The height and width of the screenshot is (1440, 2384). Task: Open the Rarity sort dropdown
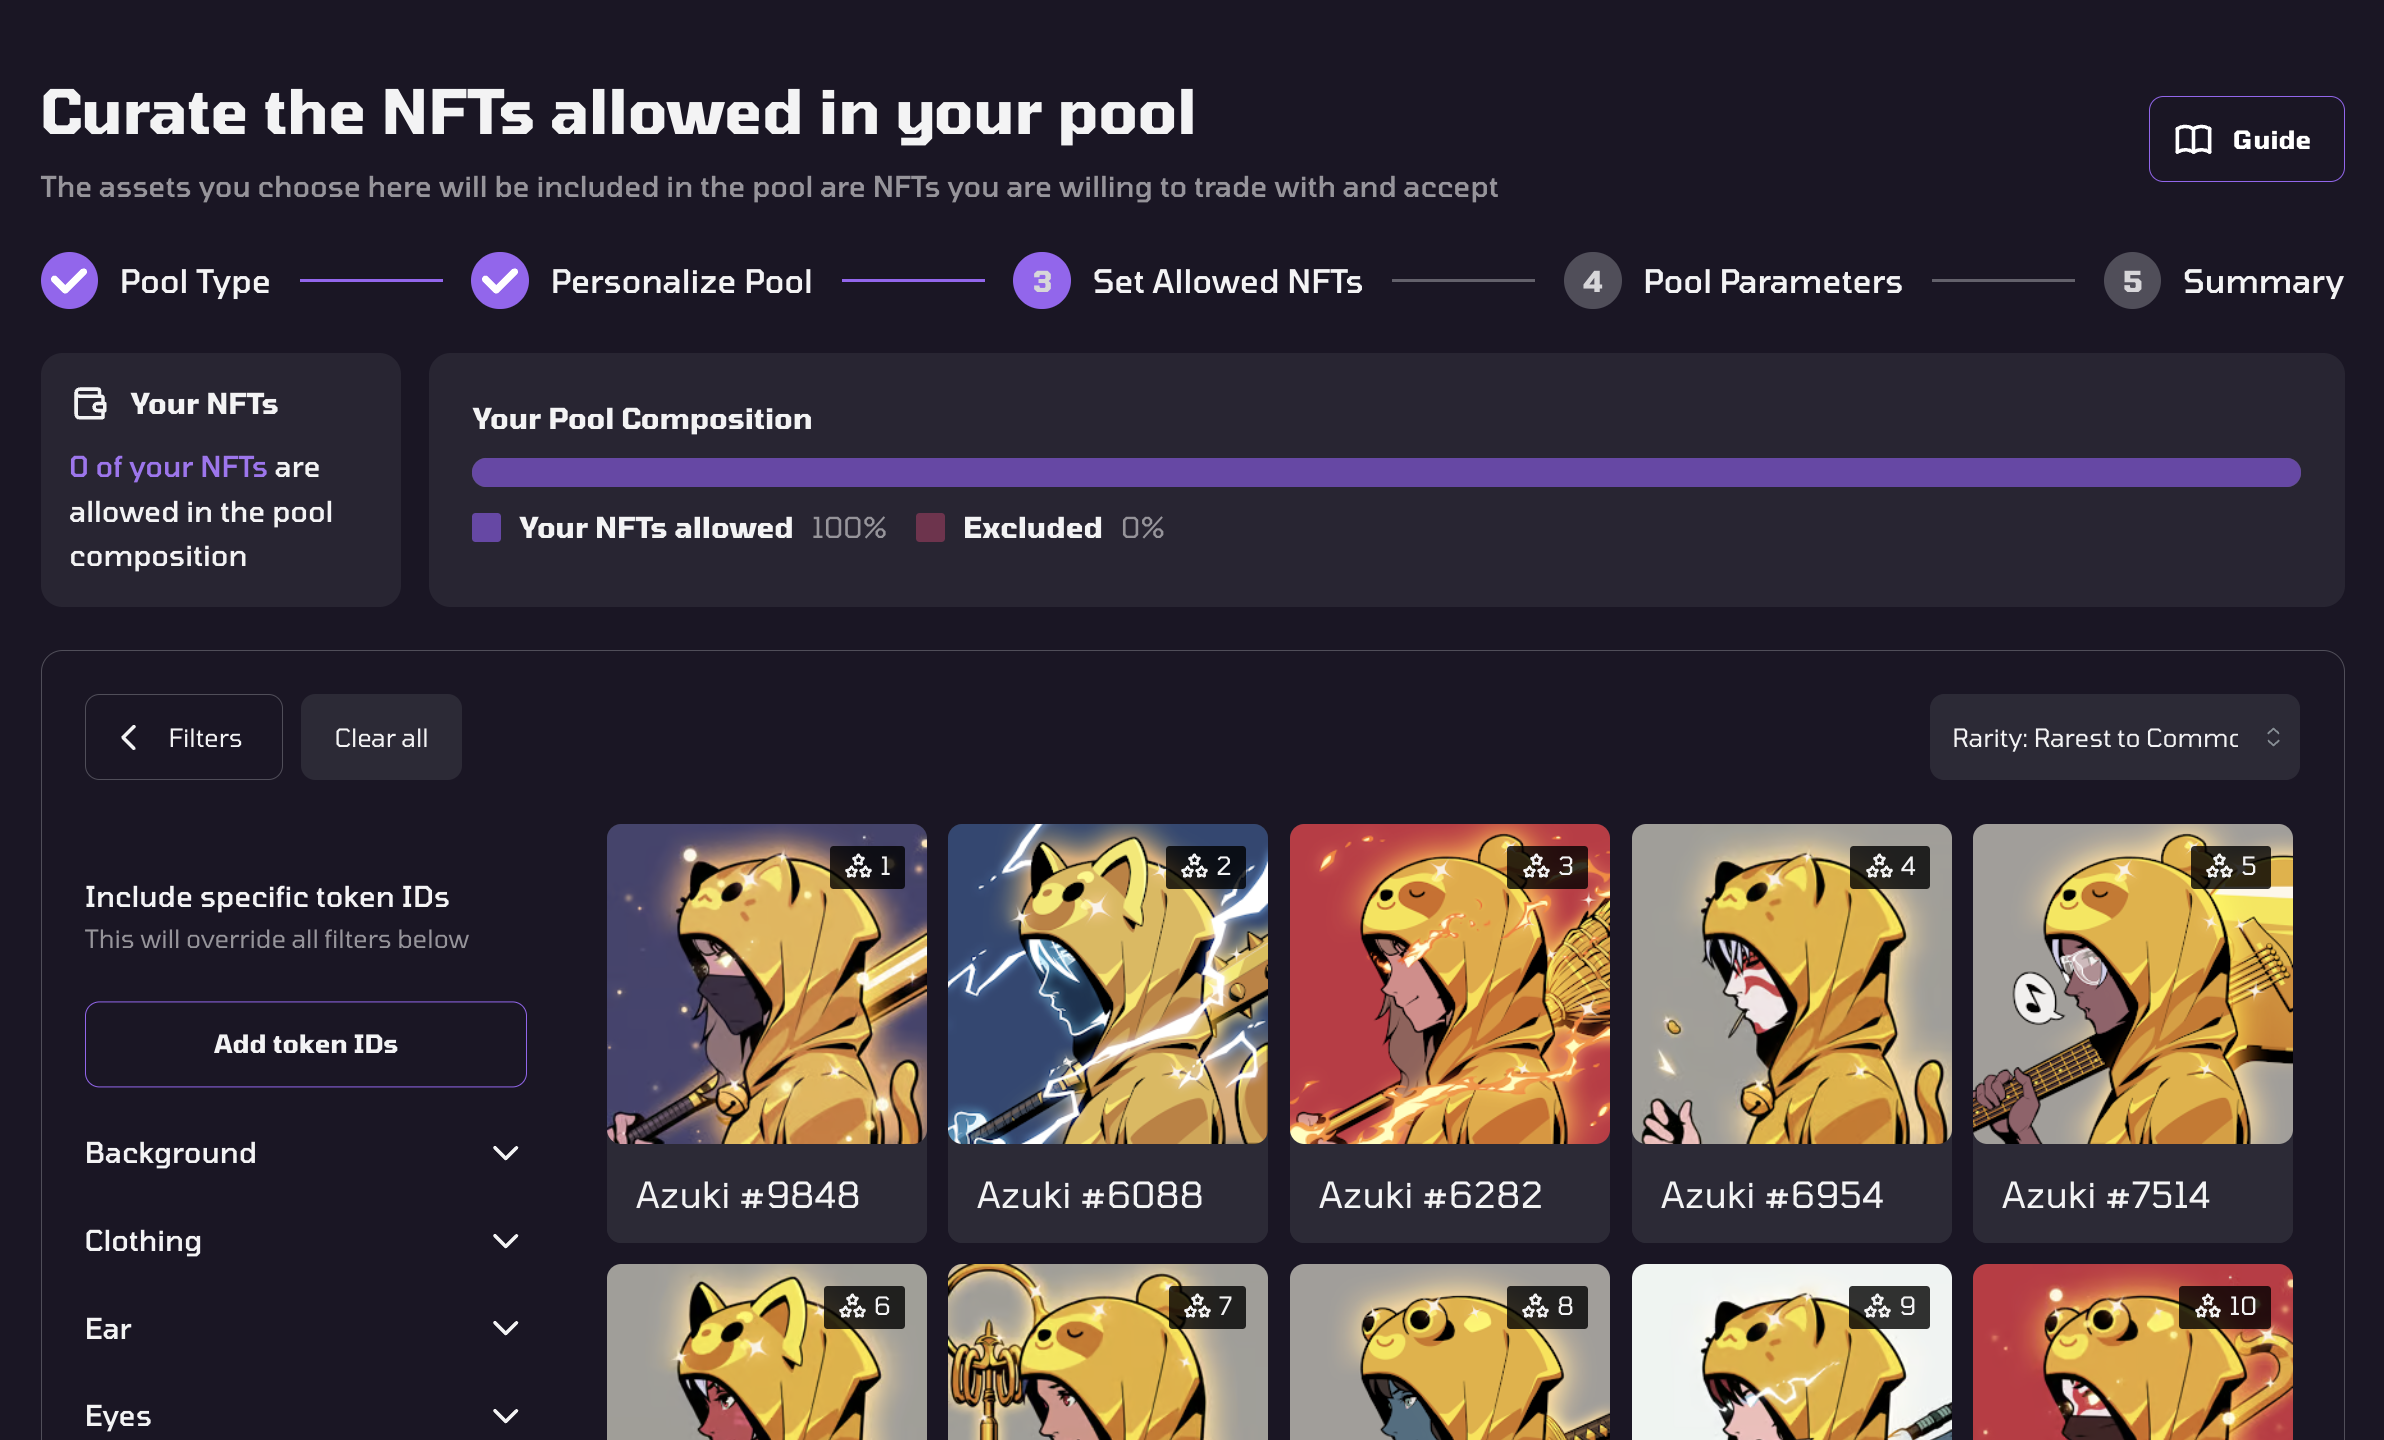[2113, 738]
